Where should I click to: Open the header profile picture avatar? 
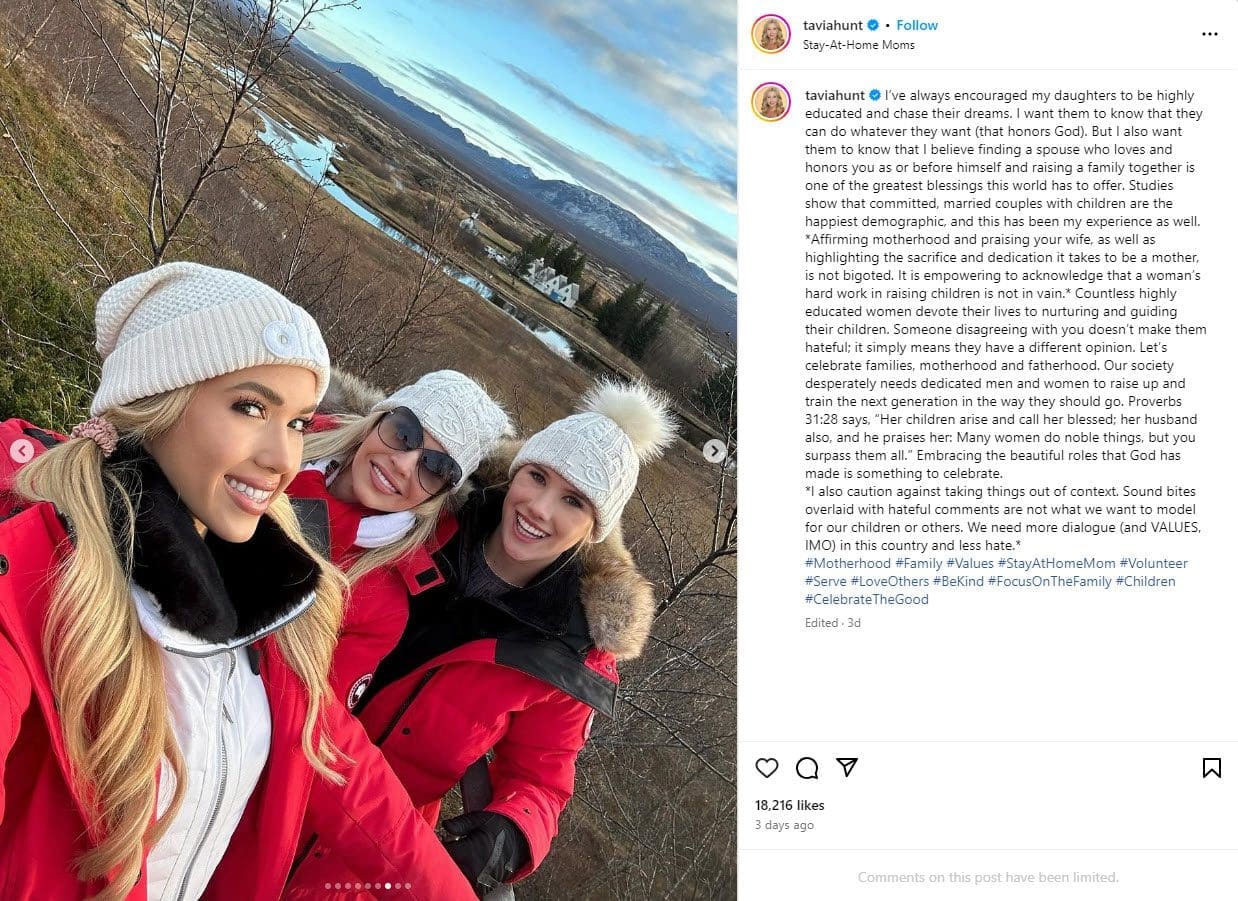(771, 34)
